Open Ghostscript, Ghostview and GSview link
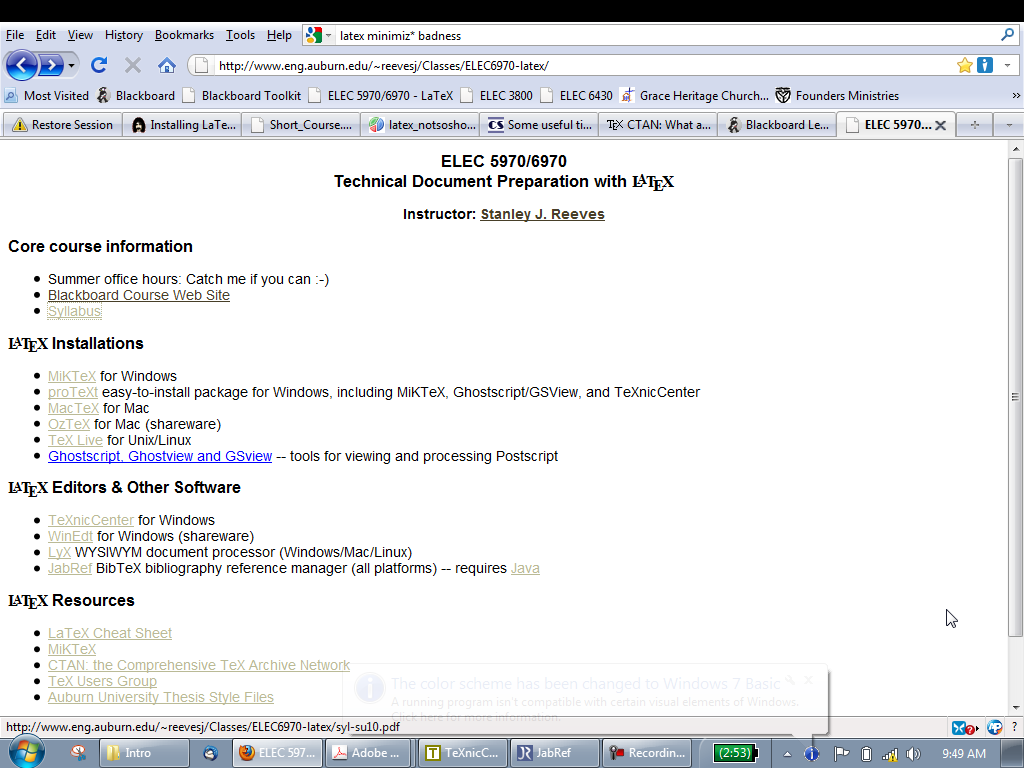This screenshot has width=1024, height=768. 160,456
